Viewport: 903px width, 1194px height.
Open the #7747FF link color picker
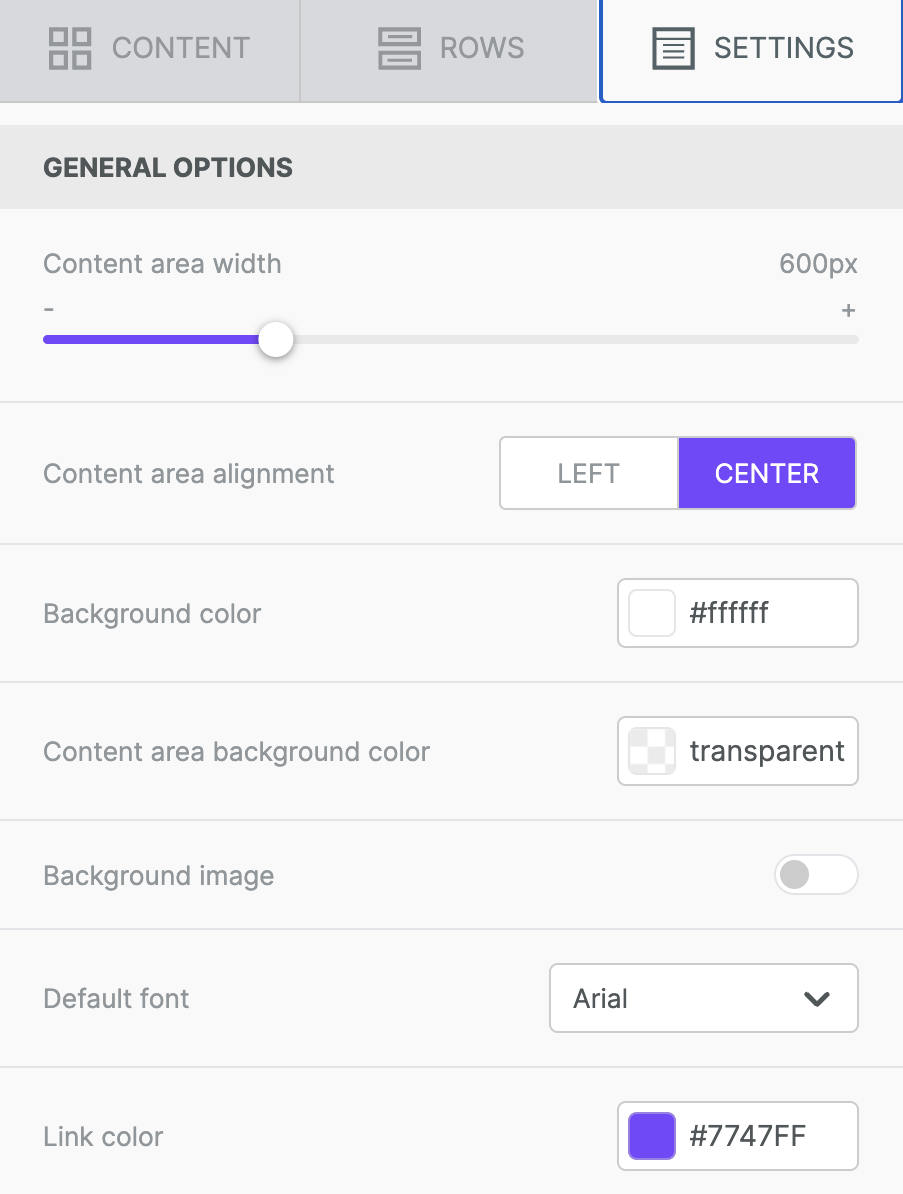click(737, 1136)
